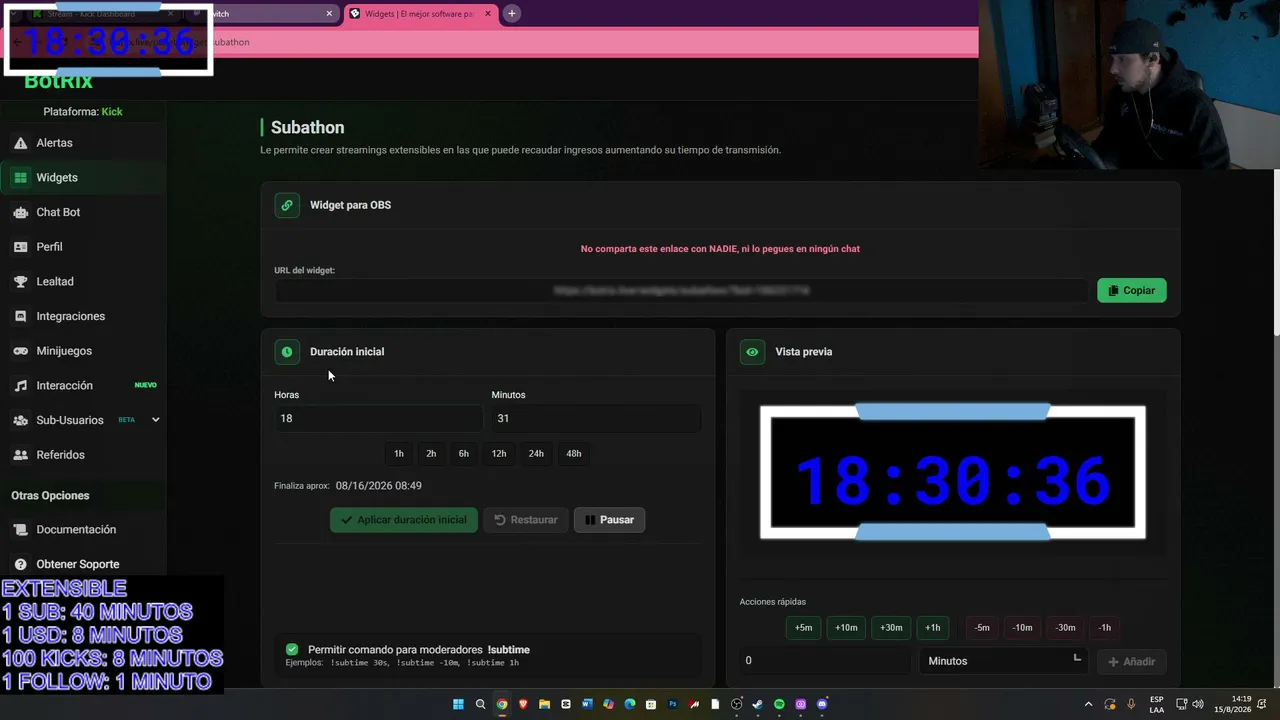Add one hour with +1h
Viewport: 1280px width, 720px height.
tap(933, 628)
